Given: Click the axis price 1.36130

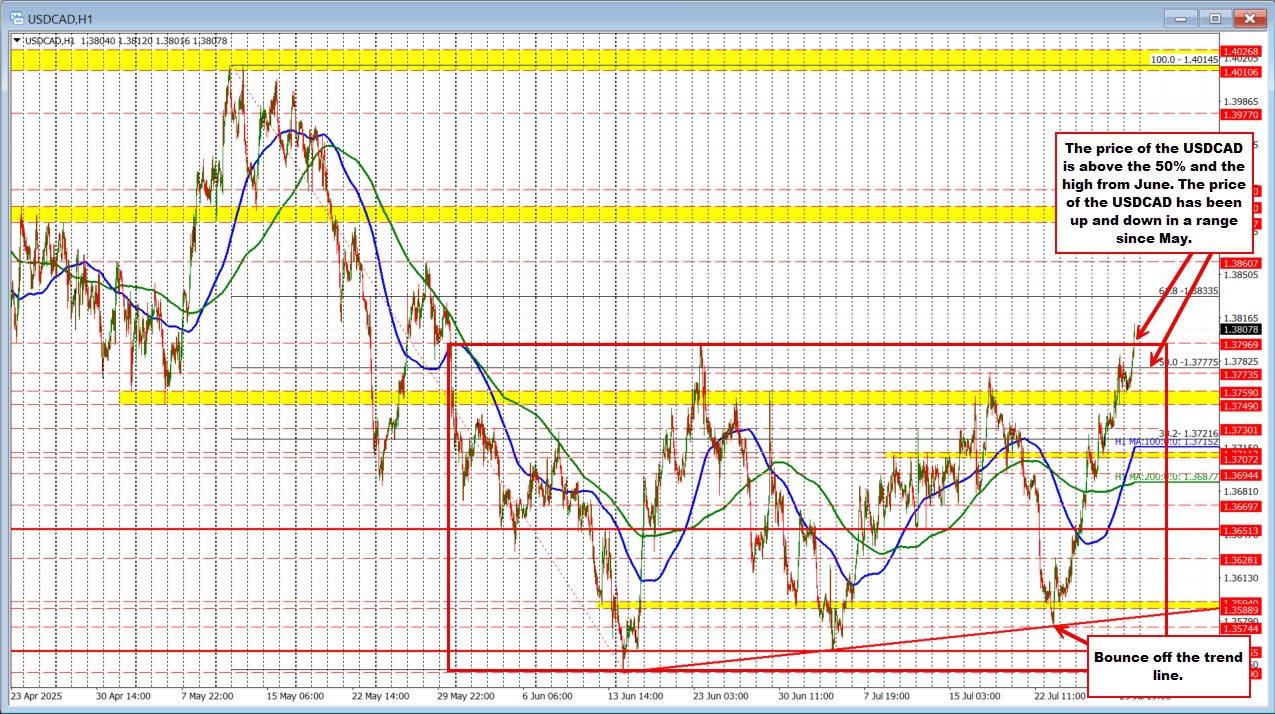Looking at the screenshot, I should [x=1241, y=578].
